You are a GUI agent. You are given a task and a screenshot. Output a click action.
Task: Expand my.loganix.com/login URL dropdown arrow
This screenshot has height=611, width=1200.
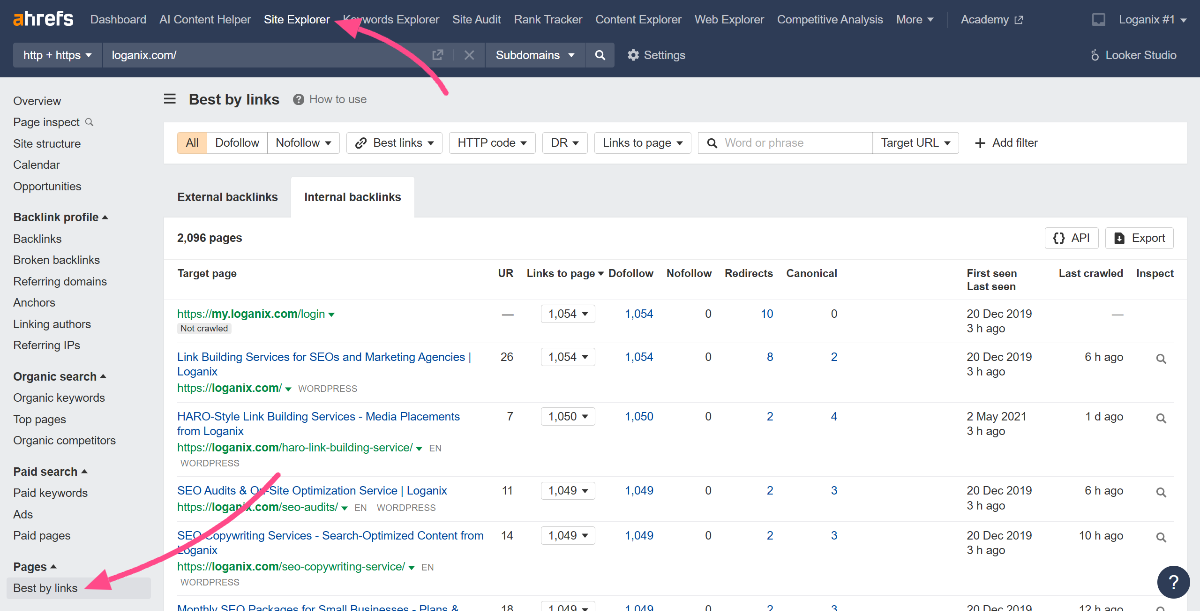point(332,314)
